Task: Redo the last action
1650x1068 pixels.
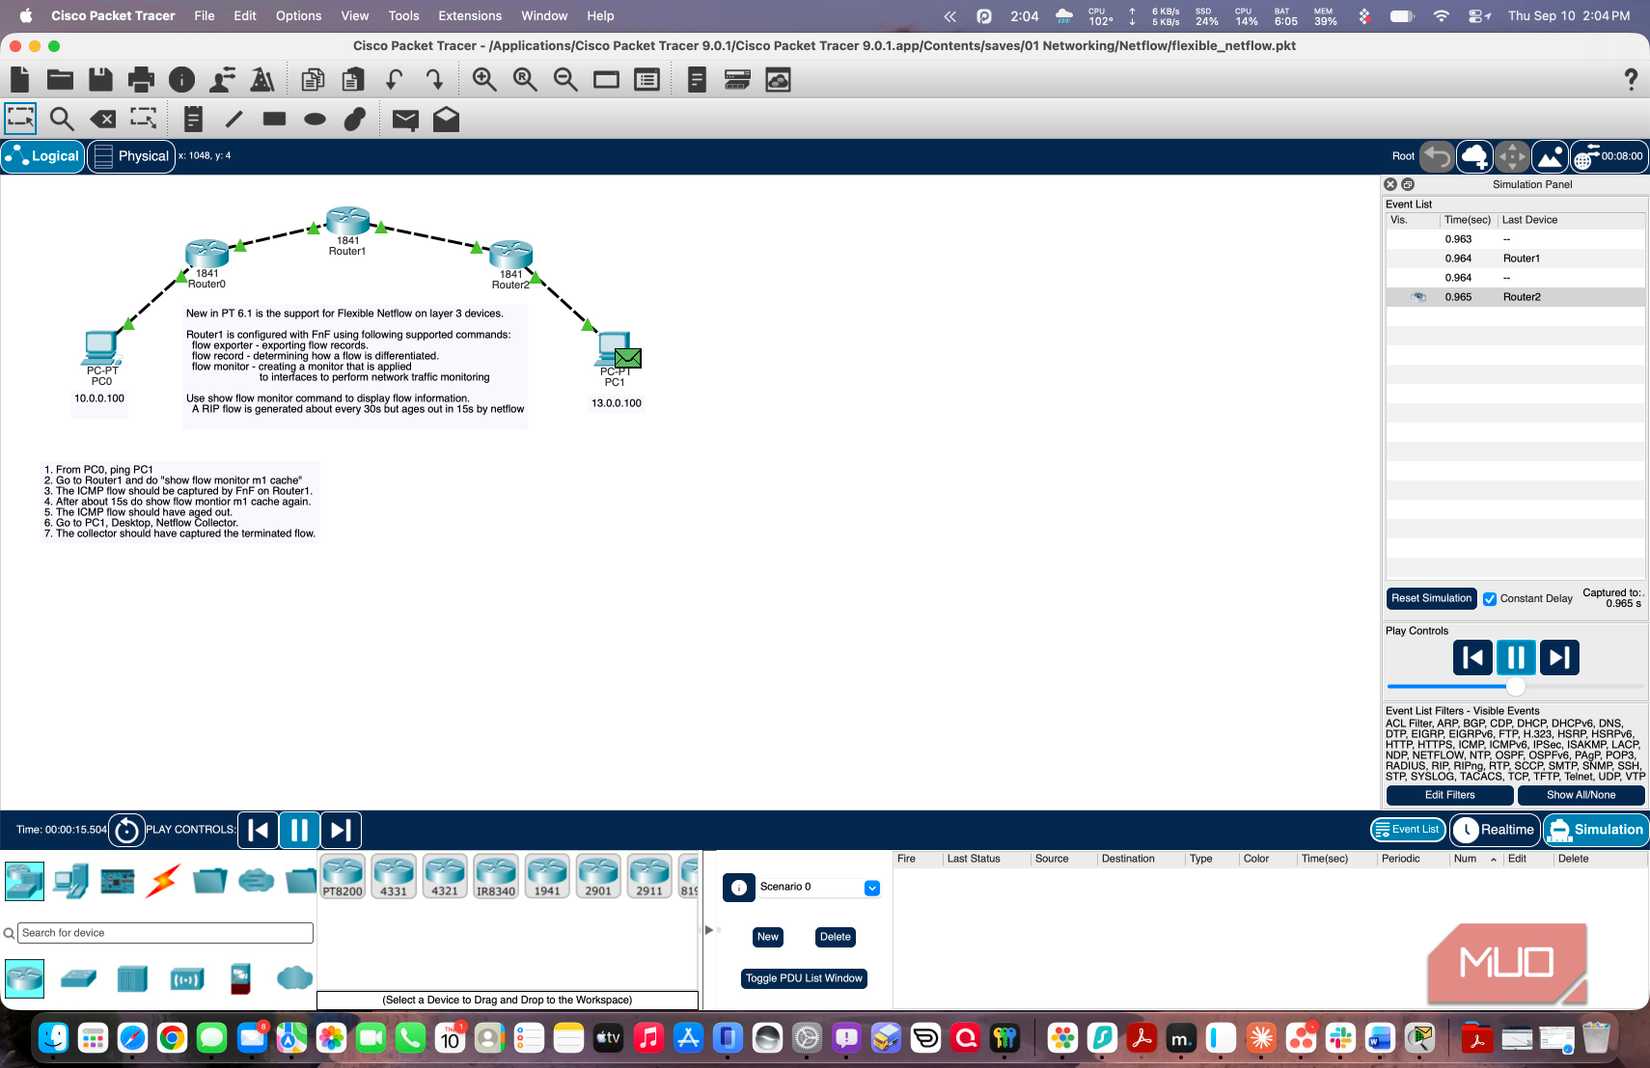Action: pyautogui.click(x=434, y=79)
